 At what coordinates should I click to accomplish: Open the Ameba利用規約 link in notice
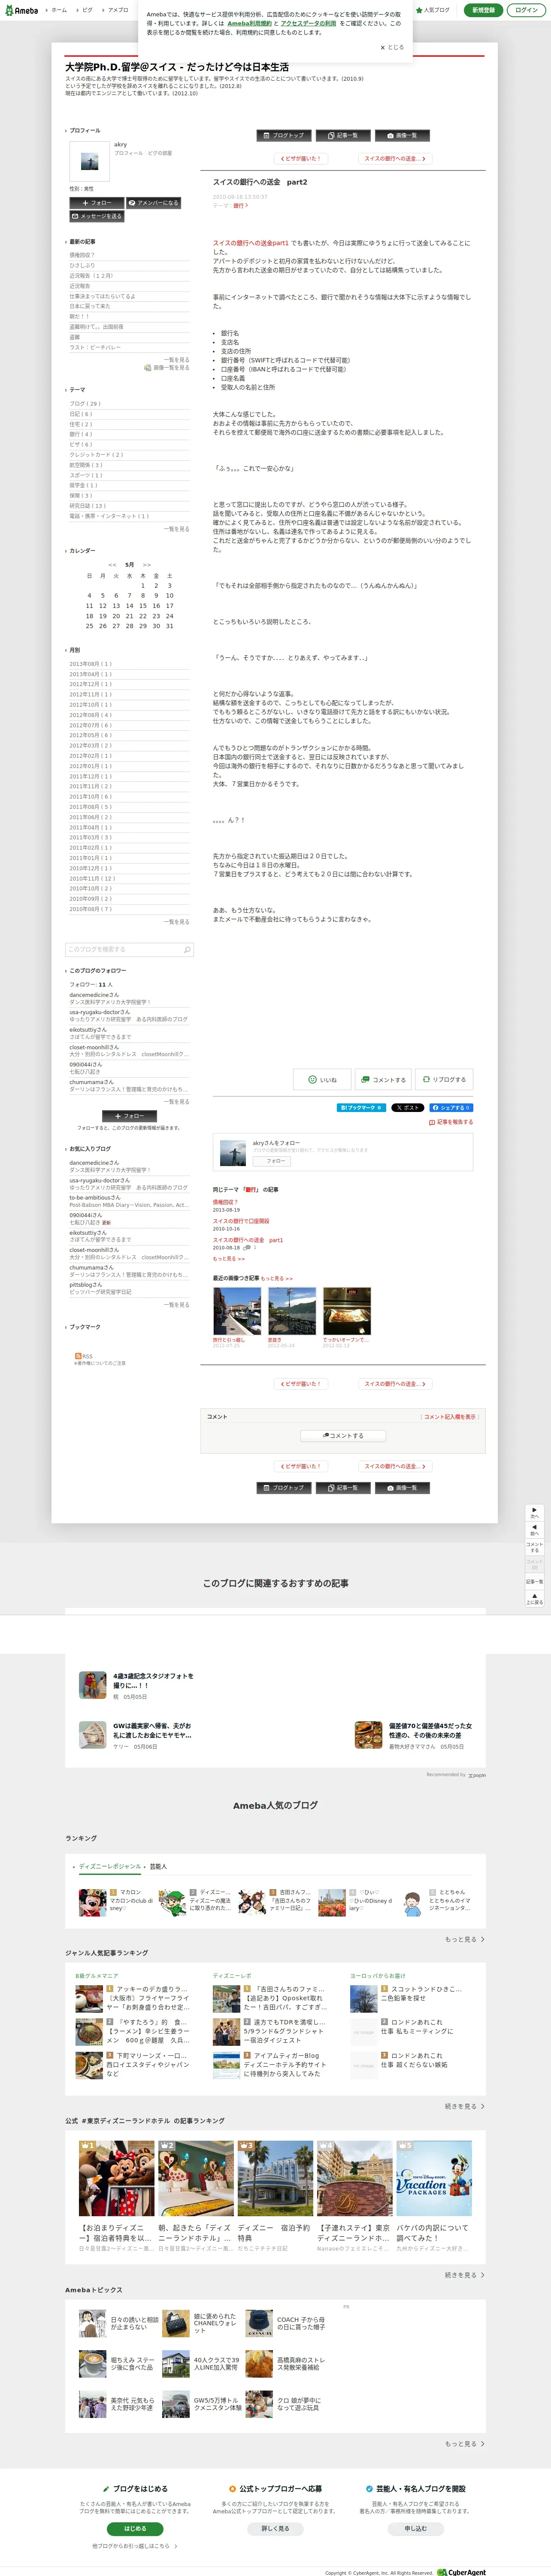[249, 23]
